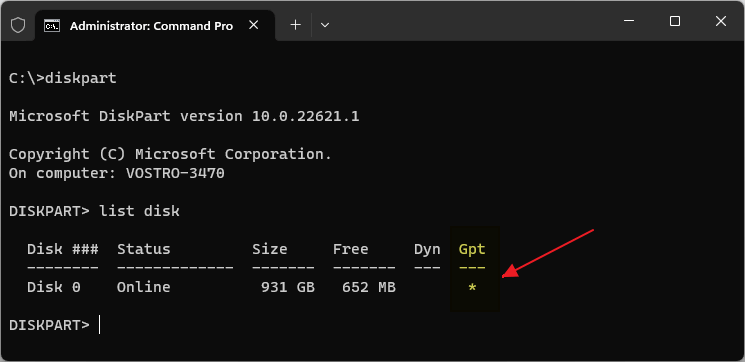Click the DiskPart version 10.0.22621.1 line
The image size is (745, 362).
tap(184, 116)
